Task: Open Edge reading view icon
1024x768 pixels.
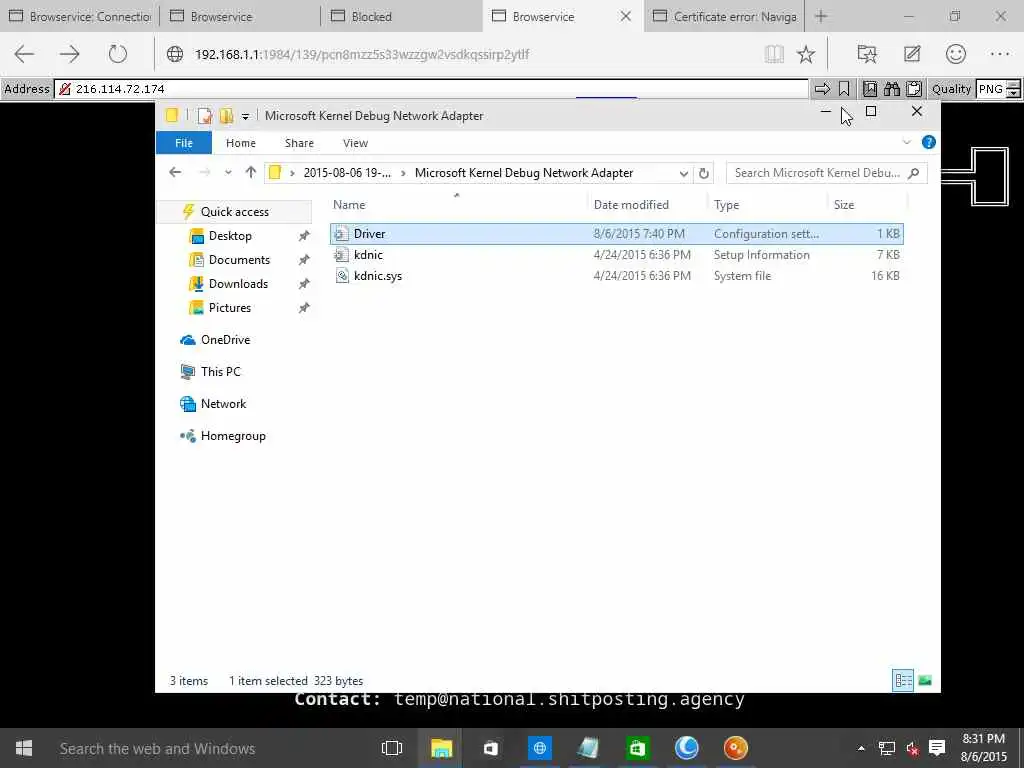Action: coord(774,54)
